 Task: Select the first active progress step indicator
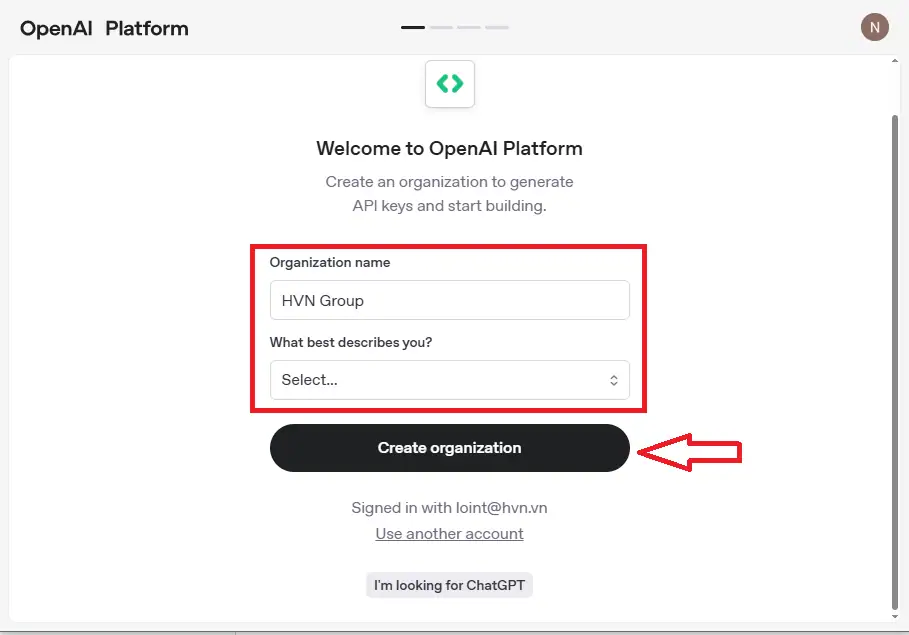click(x=413, y=28)
